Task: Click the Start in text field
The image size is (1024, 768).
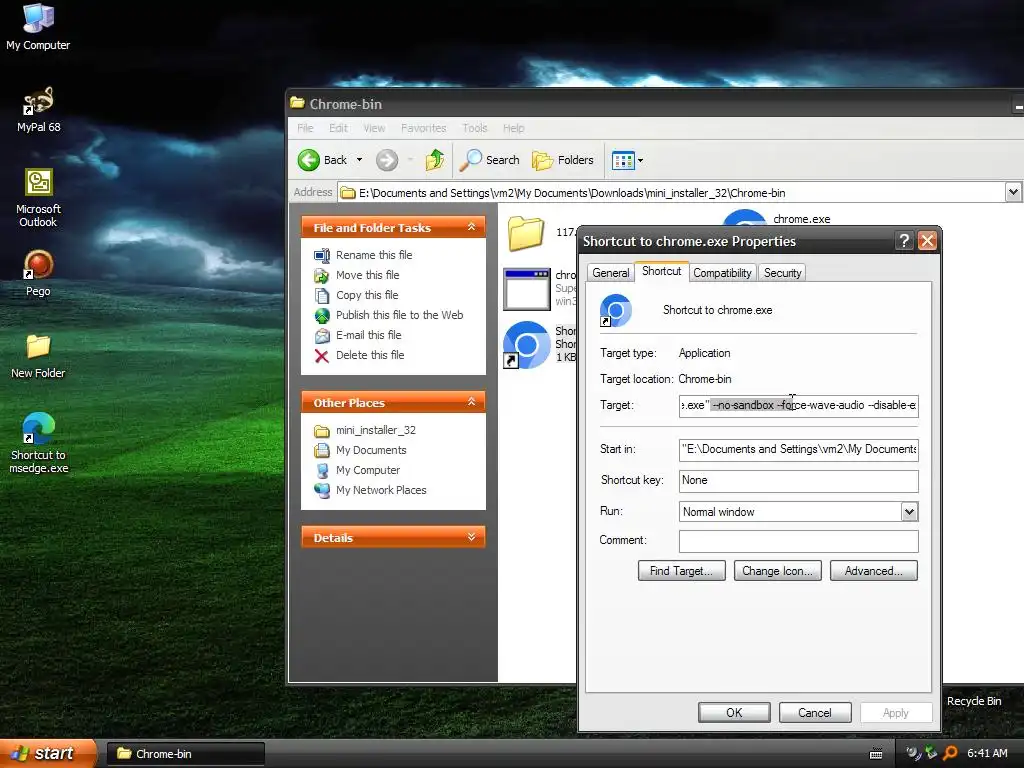Action: (x=799, y=449)
